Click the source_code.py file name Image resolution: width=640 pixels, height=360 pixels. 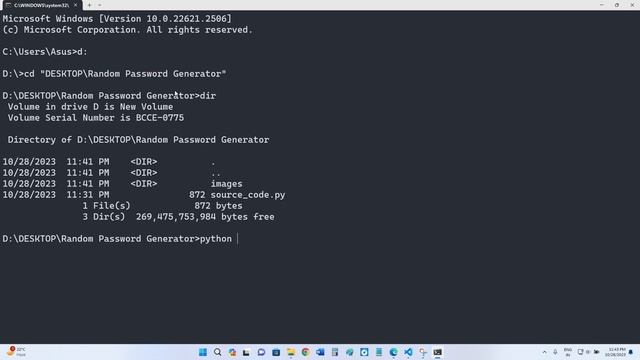click(248, 195)
